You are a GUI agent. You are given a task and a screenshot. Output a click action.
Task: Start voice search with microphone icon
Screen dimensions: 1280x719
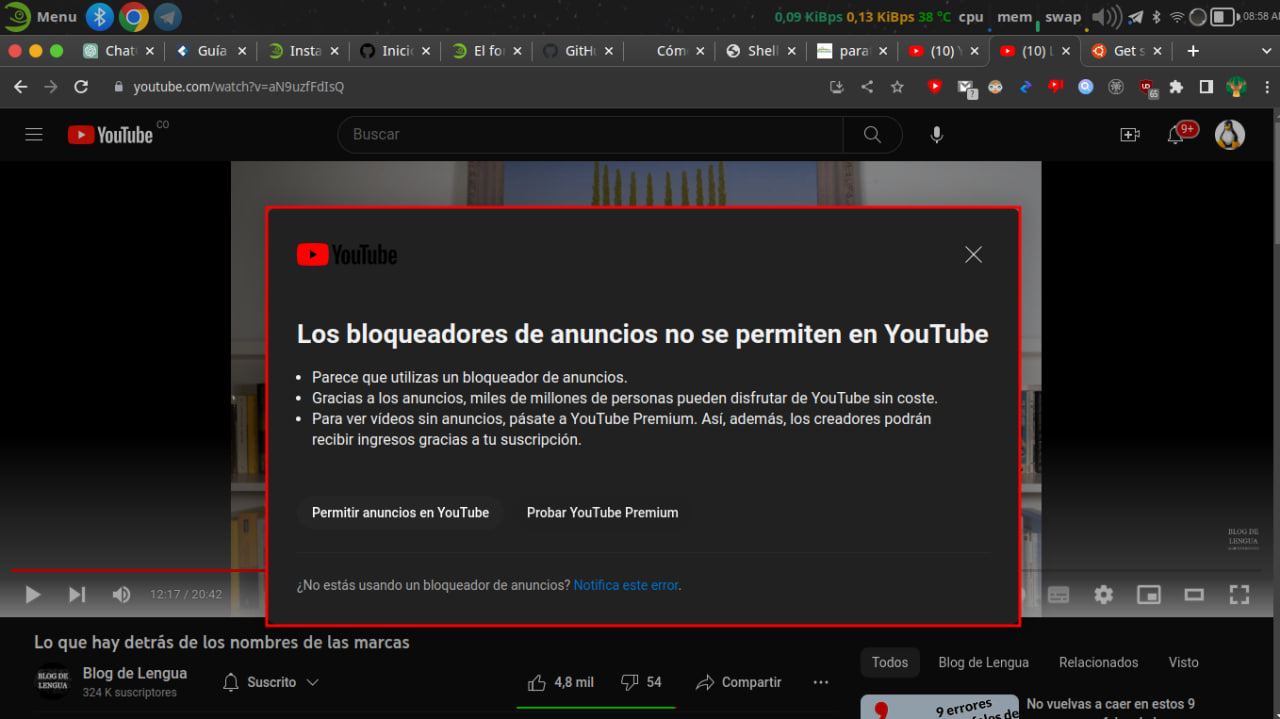(936, 134)
